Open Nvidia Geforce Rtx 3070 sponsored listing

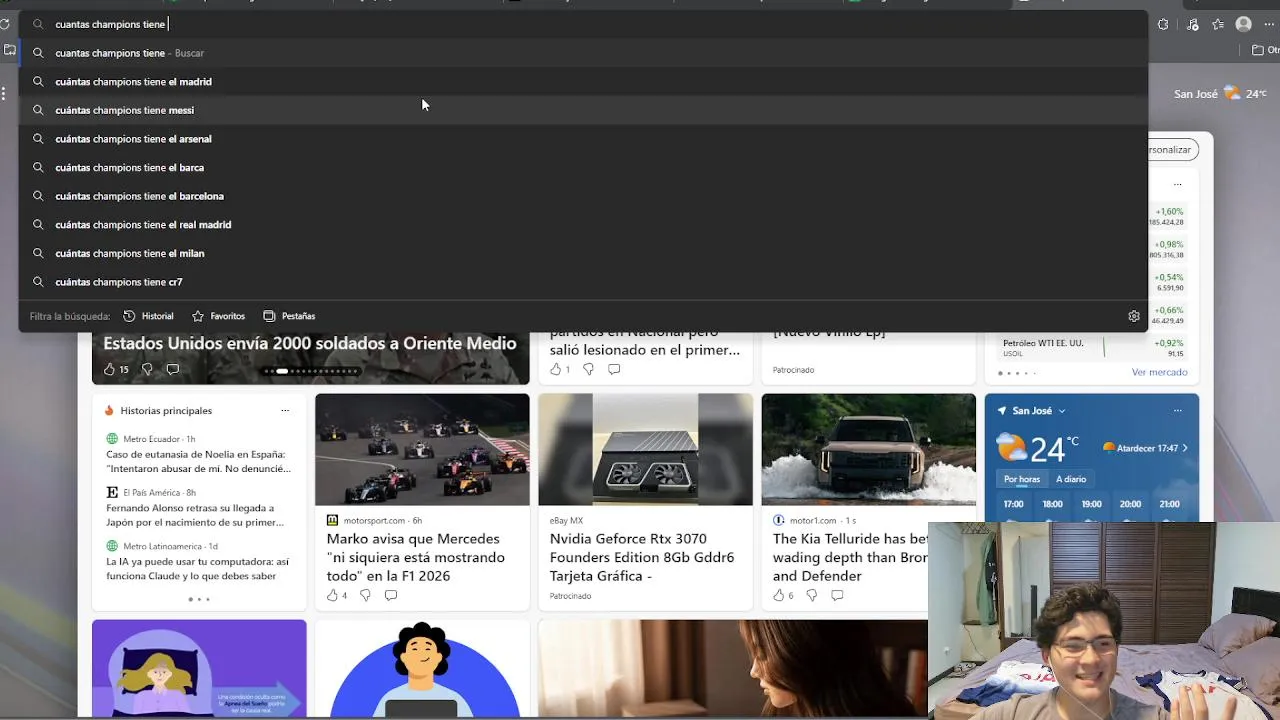click(642, 557)
